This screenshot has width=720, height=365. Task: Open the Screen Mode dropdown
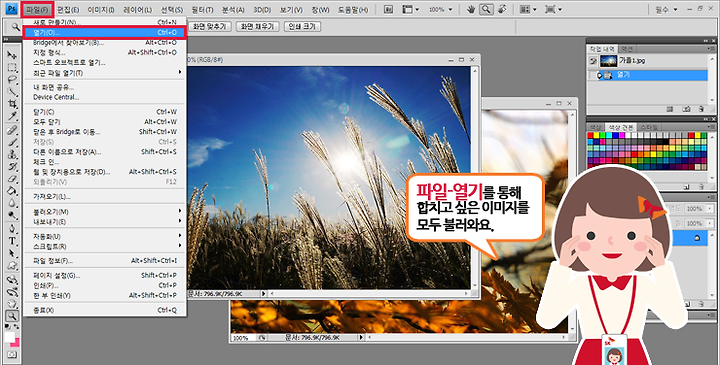[x=553, y=9]
